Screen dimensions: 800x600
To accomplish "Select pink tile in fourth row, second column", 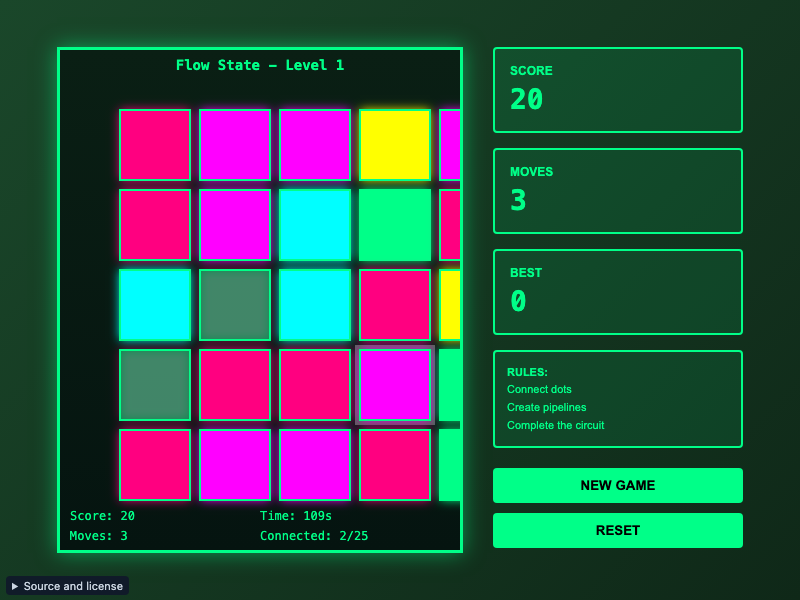I will [x=235, y=385].
